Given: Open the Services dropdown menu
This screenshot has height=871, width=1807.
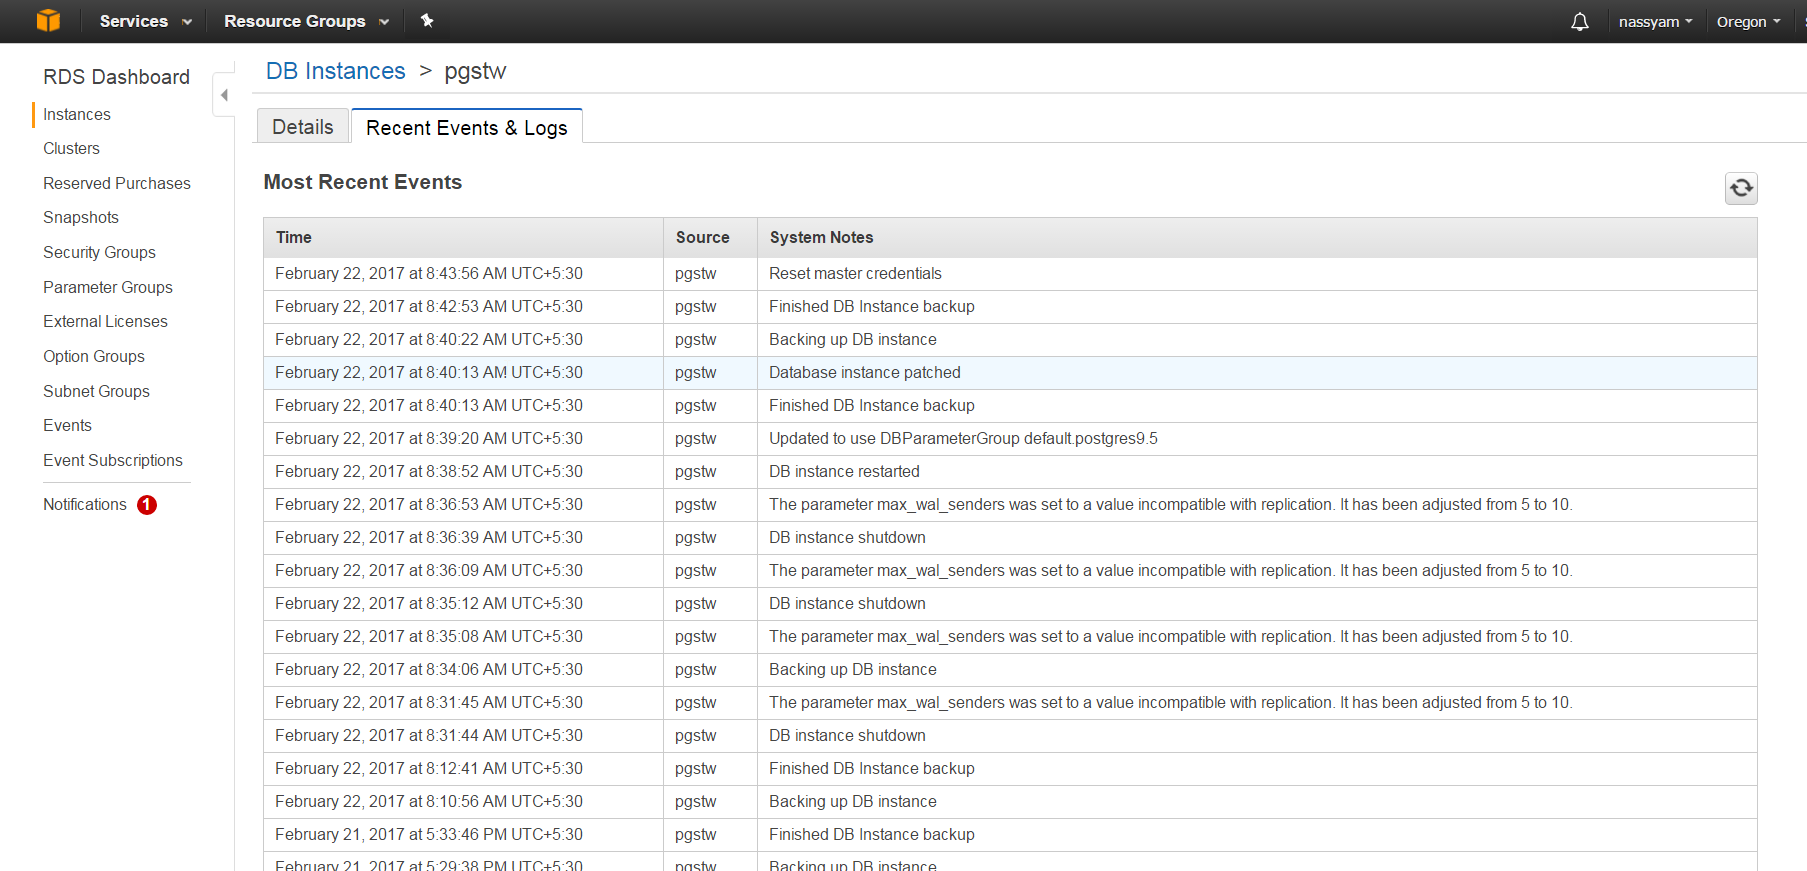Looking at the screenshot, I should click(145, 21).
